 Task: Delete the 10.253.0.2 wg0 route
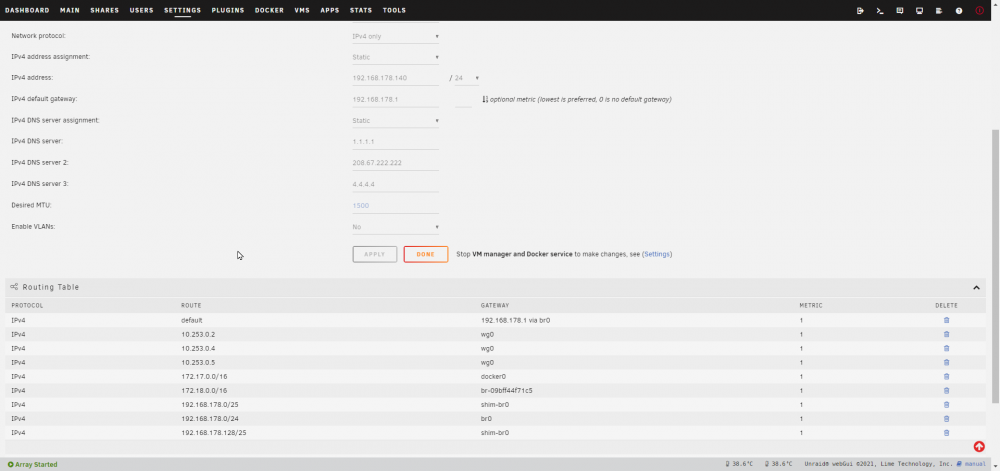coord(946,334)
